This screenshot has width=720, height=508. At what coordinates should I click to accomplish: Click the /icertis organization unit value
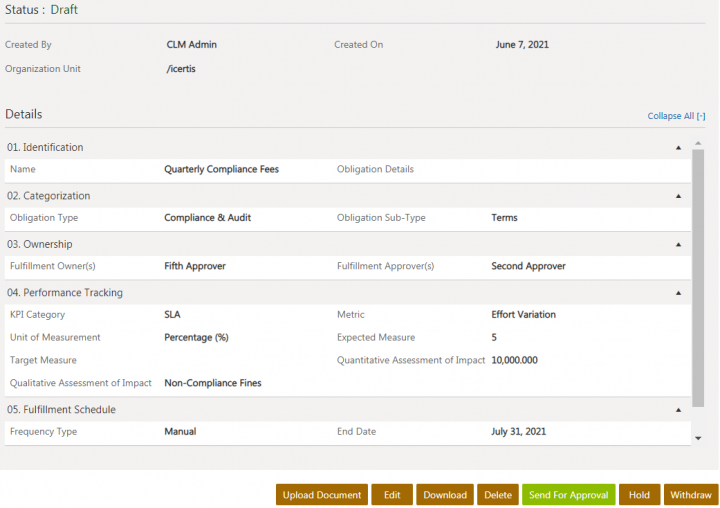click(180, 69)
